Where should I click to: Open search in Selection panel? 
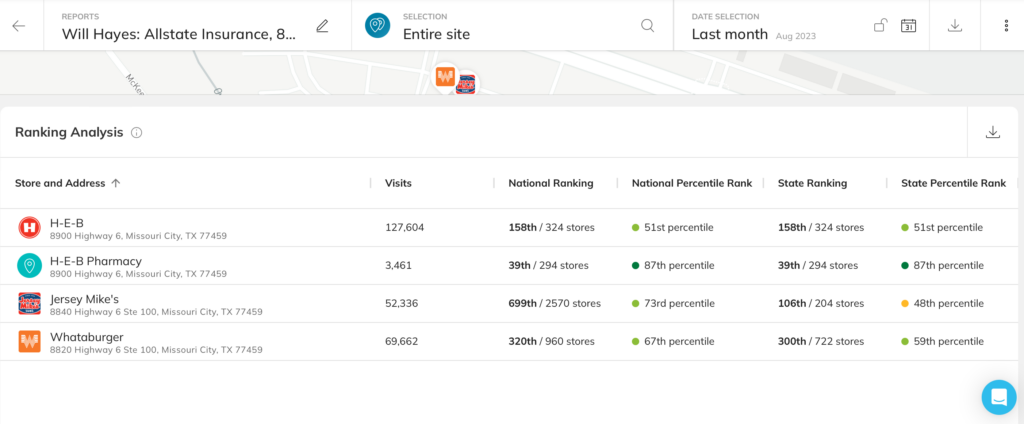coord(647,25)
